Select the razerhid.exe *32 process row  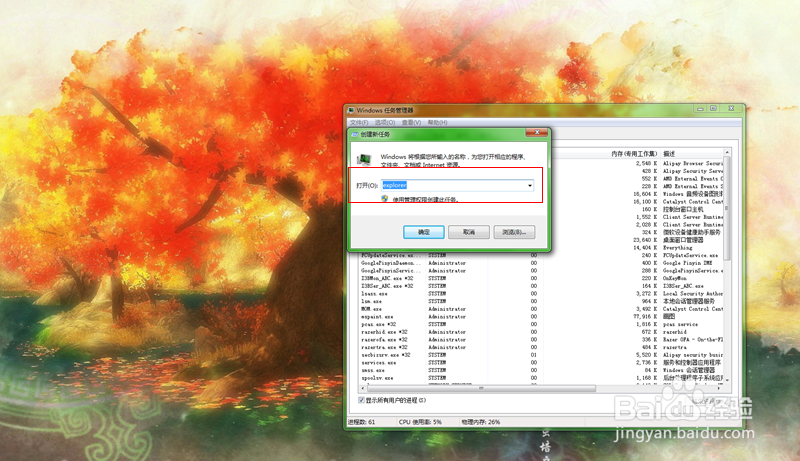tap(541, 332)
